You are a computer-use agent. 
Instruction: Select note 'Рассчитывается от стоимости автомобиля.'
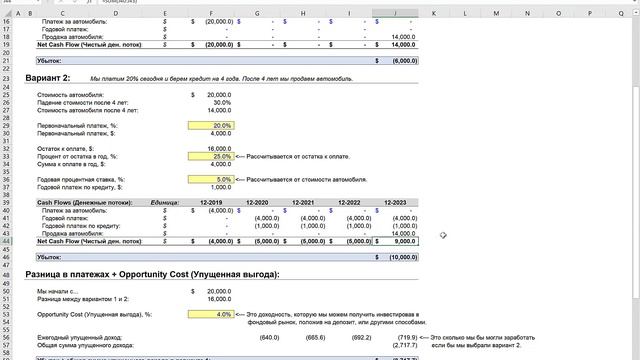click(307, 179)
